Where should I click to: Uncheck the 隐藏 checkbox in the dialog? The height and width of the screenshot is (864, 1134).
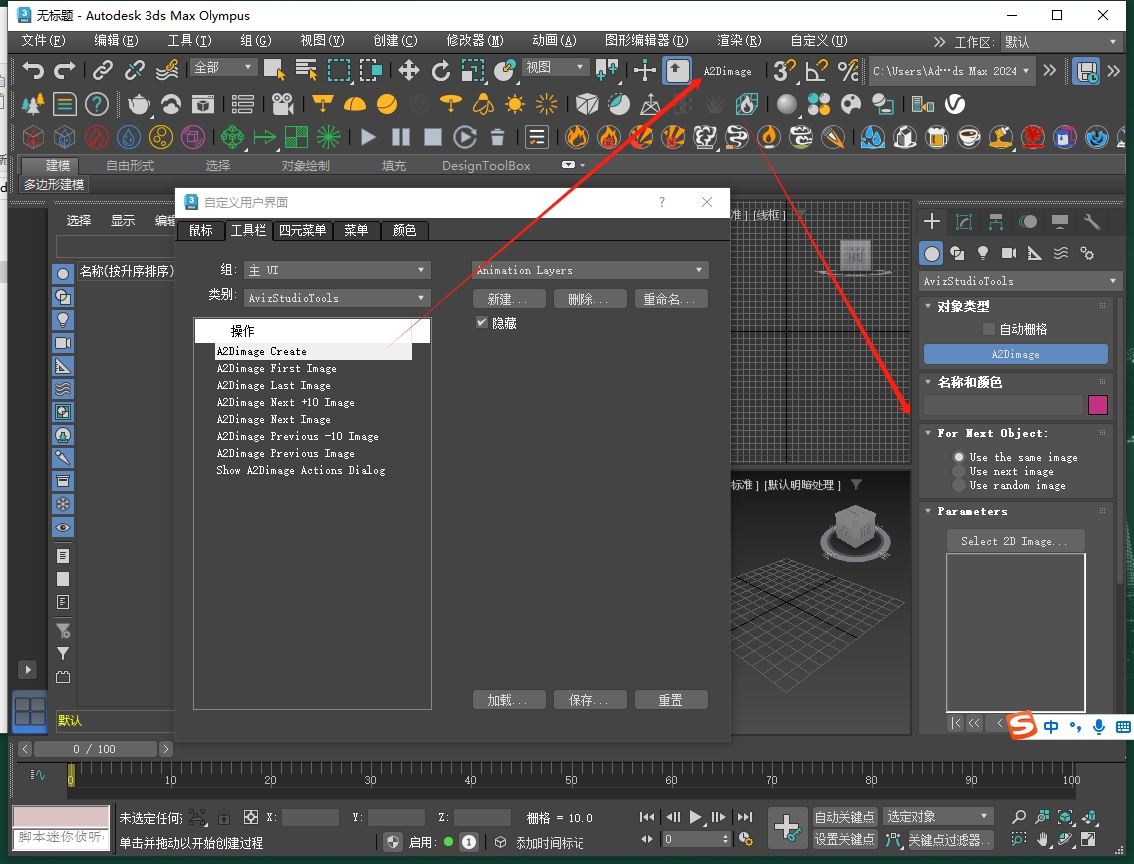481,322
